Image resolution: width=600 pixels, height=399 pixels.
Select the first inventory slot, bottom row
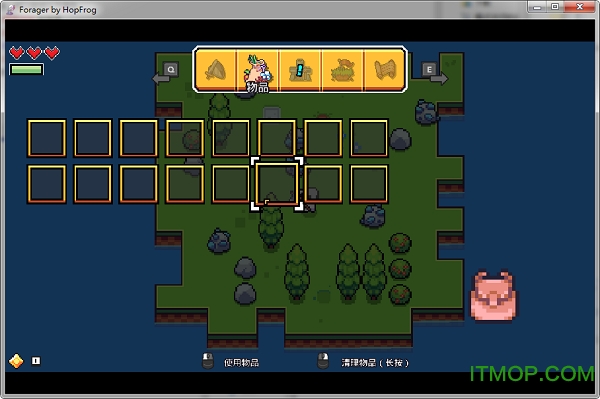[x=47, y=184]
